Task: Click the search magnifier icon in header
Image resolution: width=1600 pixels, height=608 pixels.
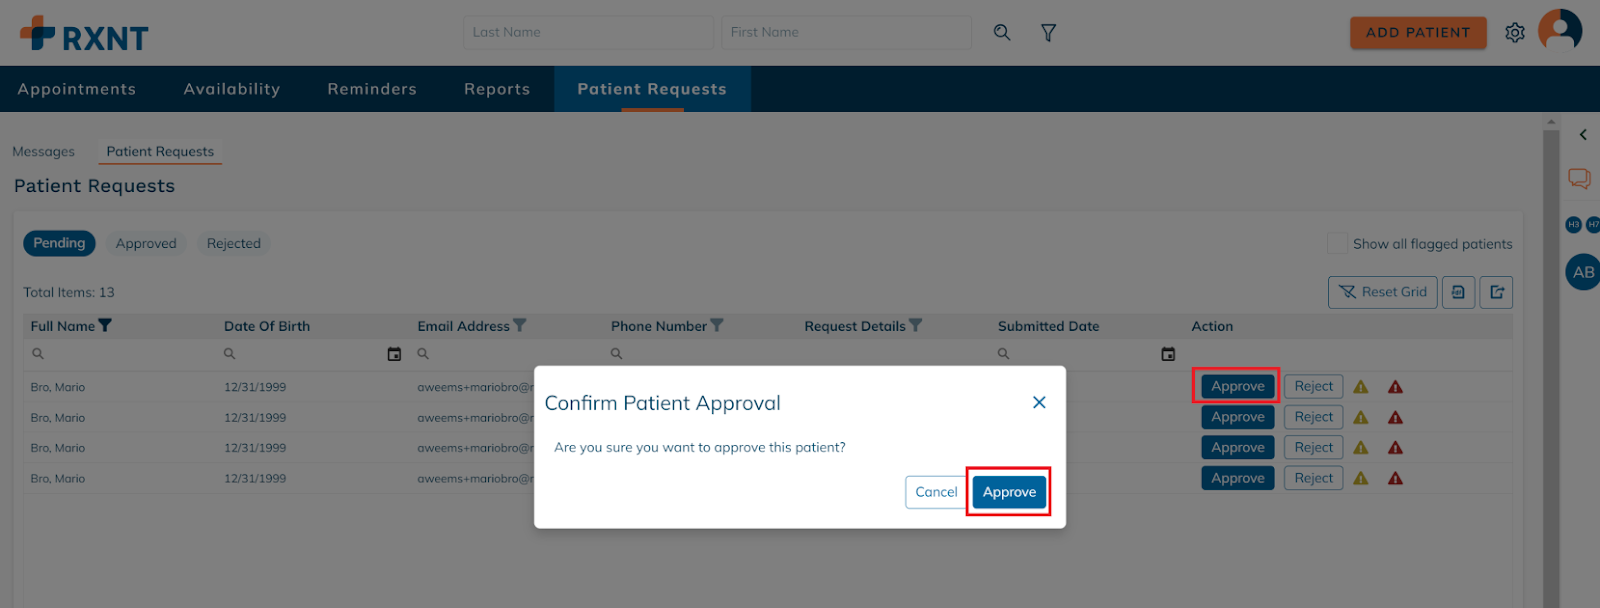Action: pyautogui.click(x=1001, y=33)
